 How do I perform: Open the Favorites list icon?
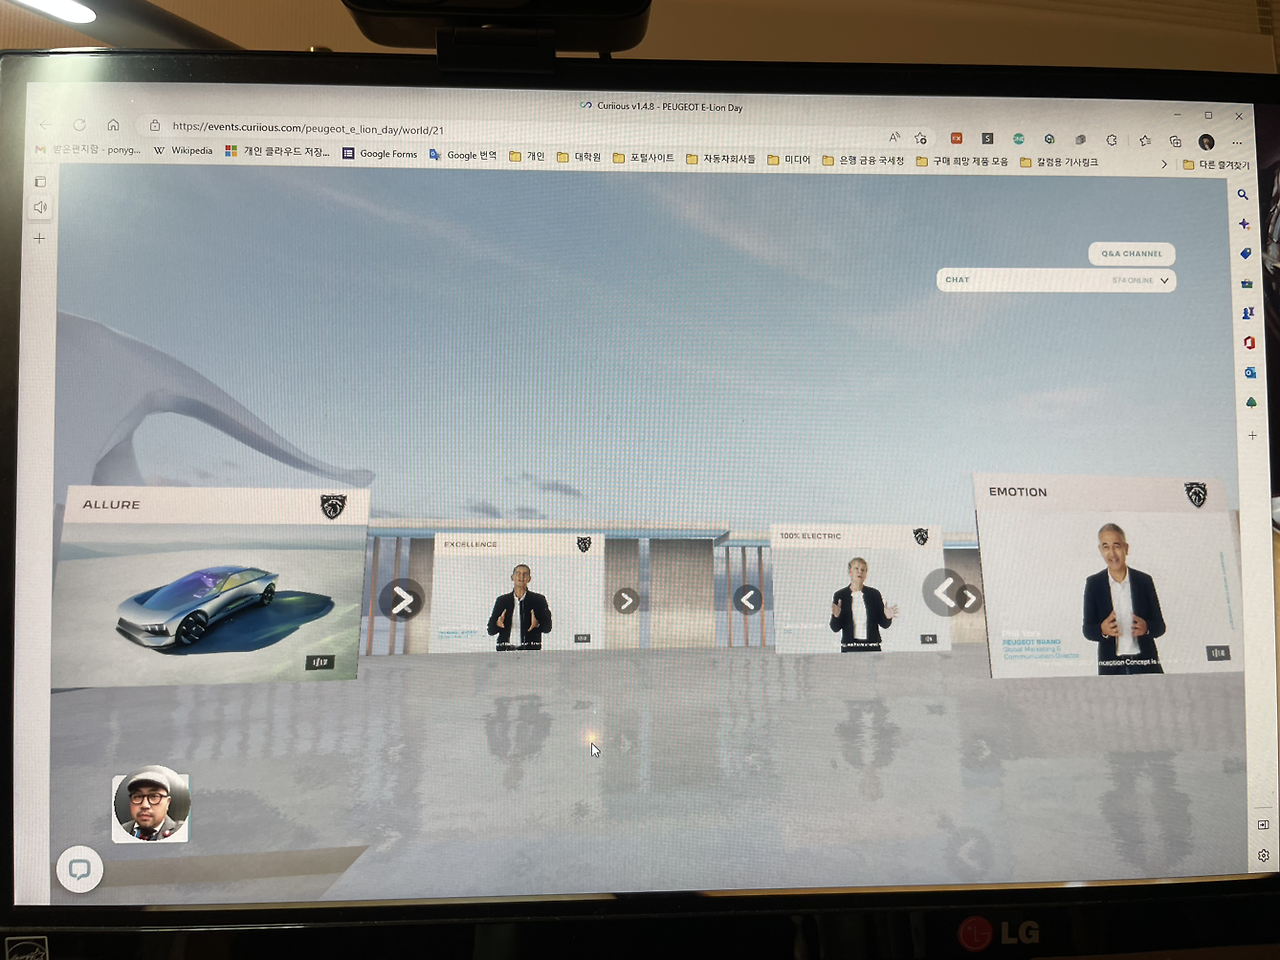pyautogui.click(x=1145, y=141)
